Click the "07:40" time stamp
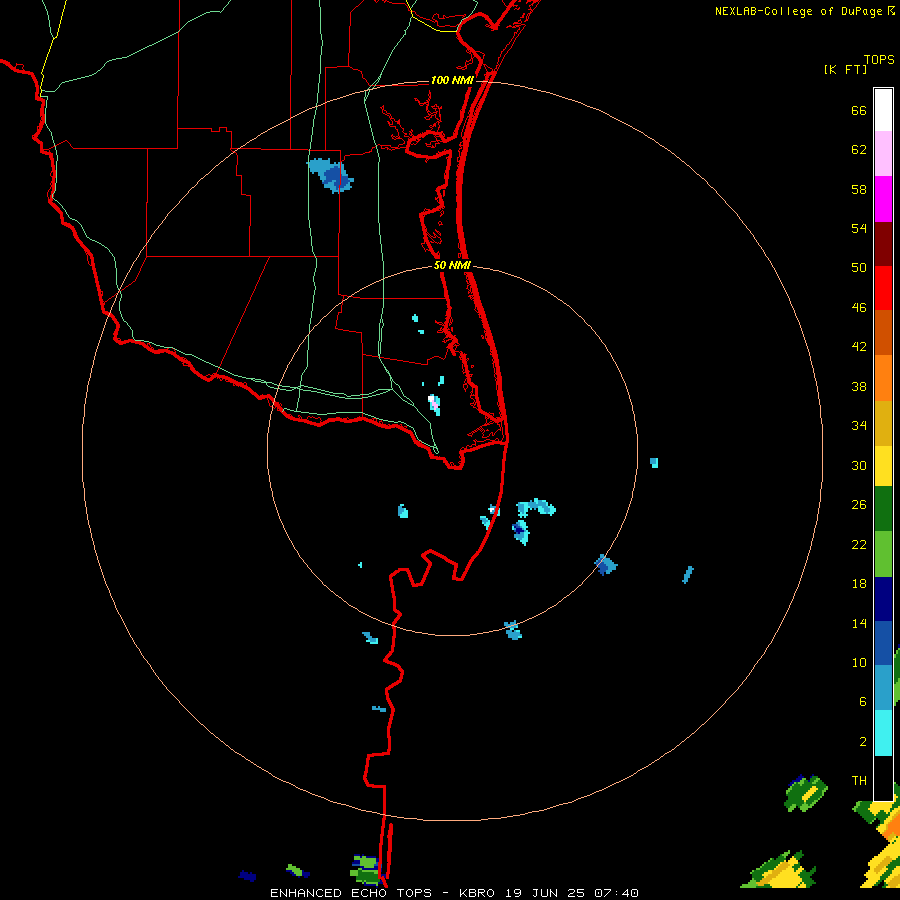Viewport: 900px width, 900px height. pos(616,893)
